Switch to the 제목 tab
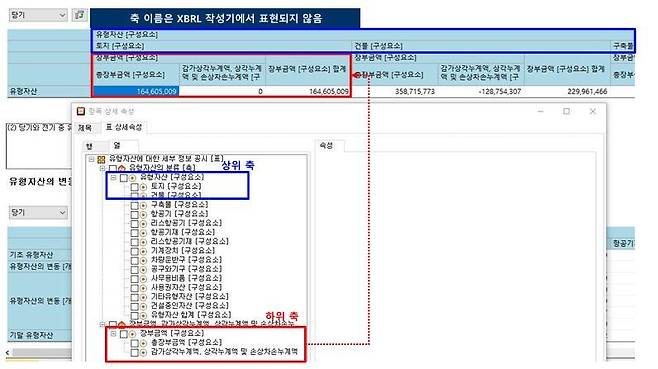The height and width of the screenshot is (369, 658). click(85, 128)
